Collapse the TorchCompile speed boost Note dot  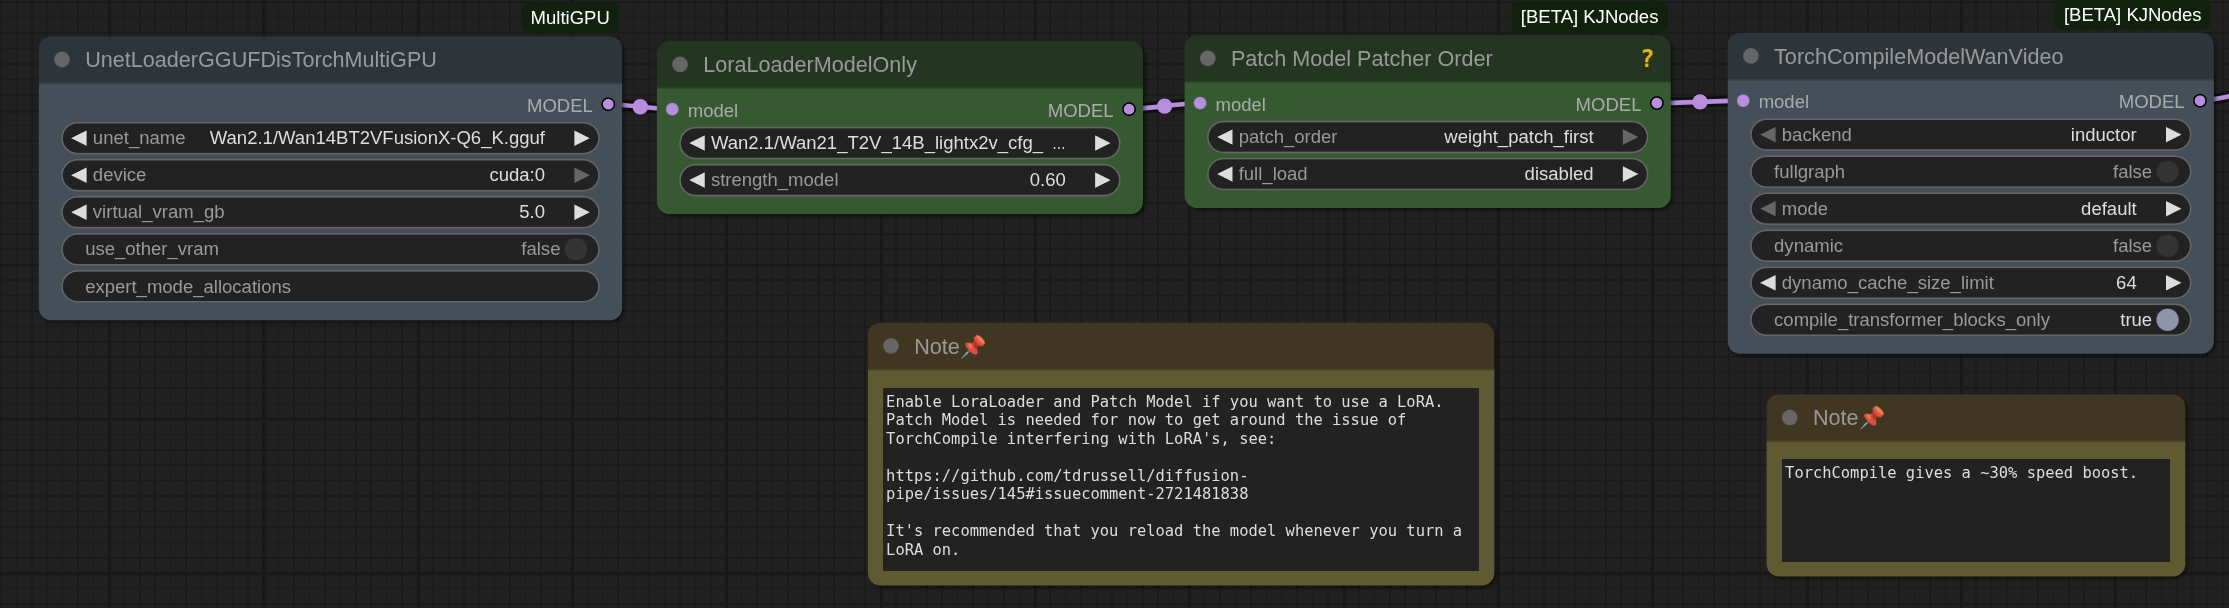click(x=1790, y=418)
